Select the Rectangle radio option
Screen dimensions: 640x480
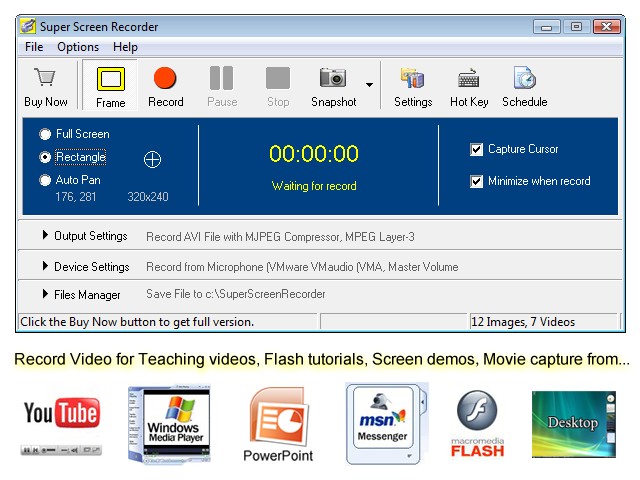45,157
